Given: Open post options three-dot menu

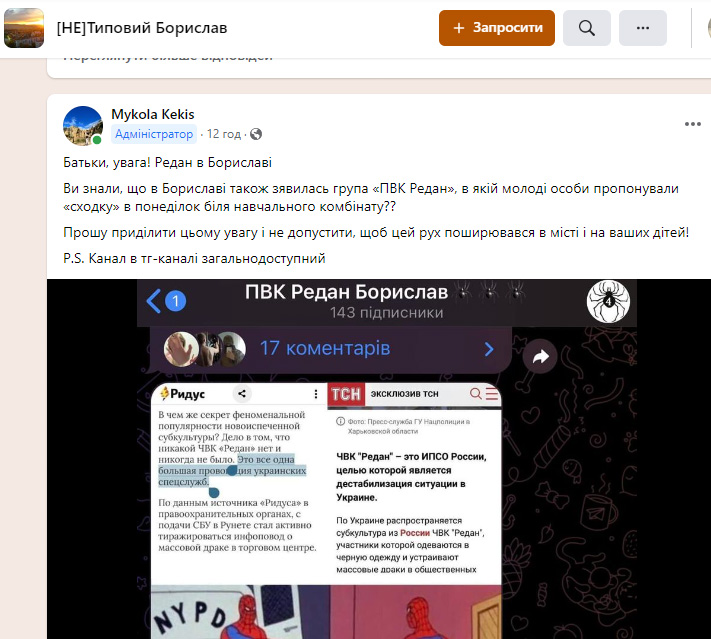Looking at the screenshot, I should click(x=692, y=124).
